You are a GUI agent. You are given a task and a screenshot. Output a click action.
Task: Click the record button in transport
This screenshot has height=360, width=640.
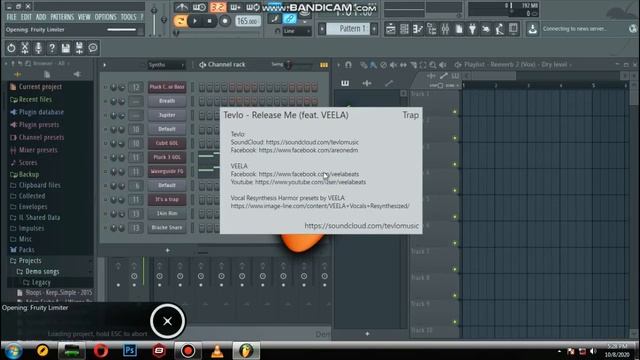pyautogui.click(x=224, y=21)
